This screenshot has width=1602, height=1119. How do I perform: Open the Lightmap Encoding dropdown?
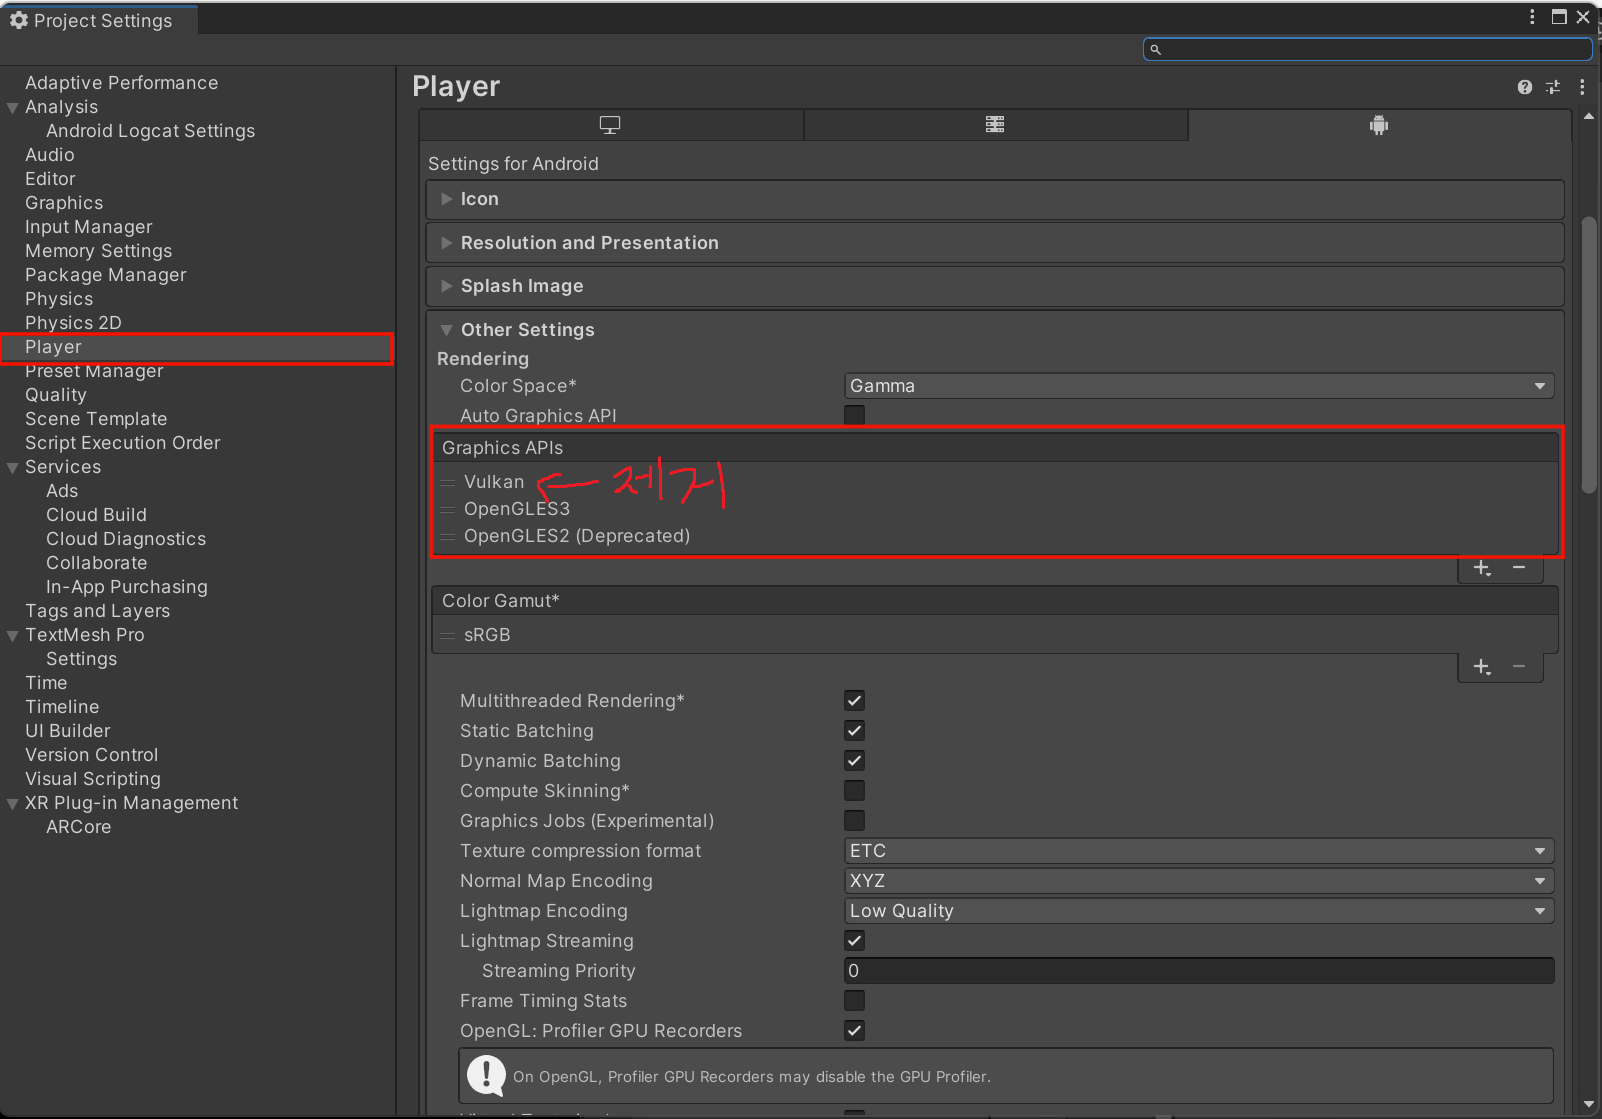(x=1199, y=911)
